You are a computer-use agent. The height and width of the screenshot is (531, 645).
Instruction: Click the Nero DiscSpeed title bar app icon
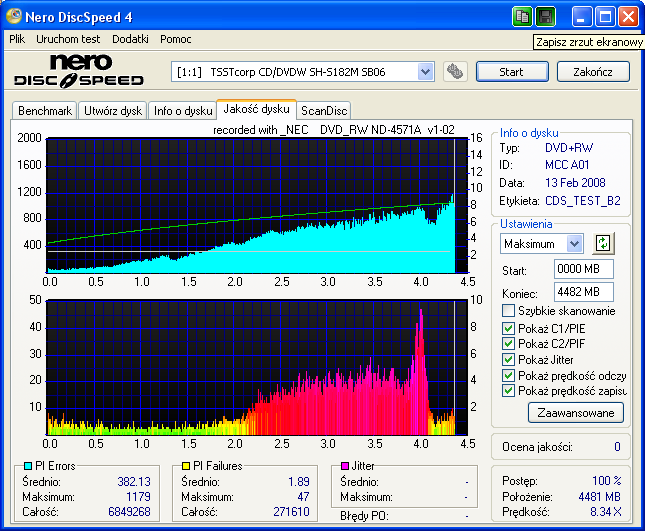point(14,16)
